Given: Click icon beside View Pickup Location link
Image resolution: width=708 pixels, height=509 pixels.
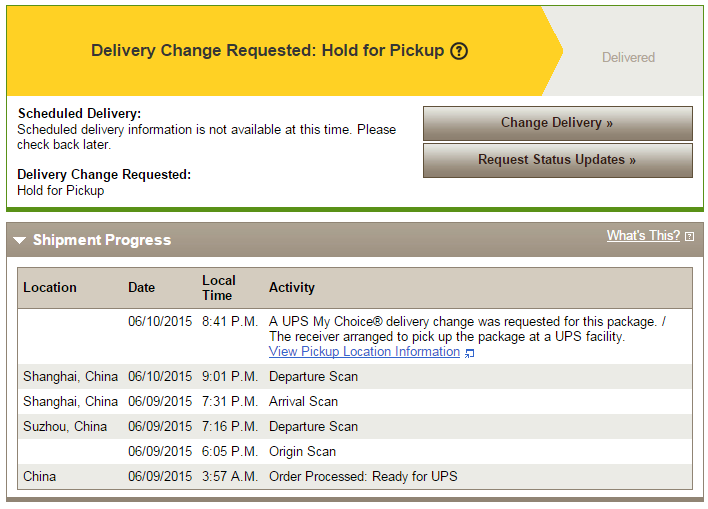Looking at the screenshot, I should point(470,353).
